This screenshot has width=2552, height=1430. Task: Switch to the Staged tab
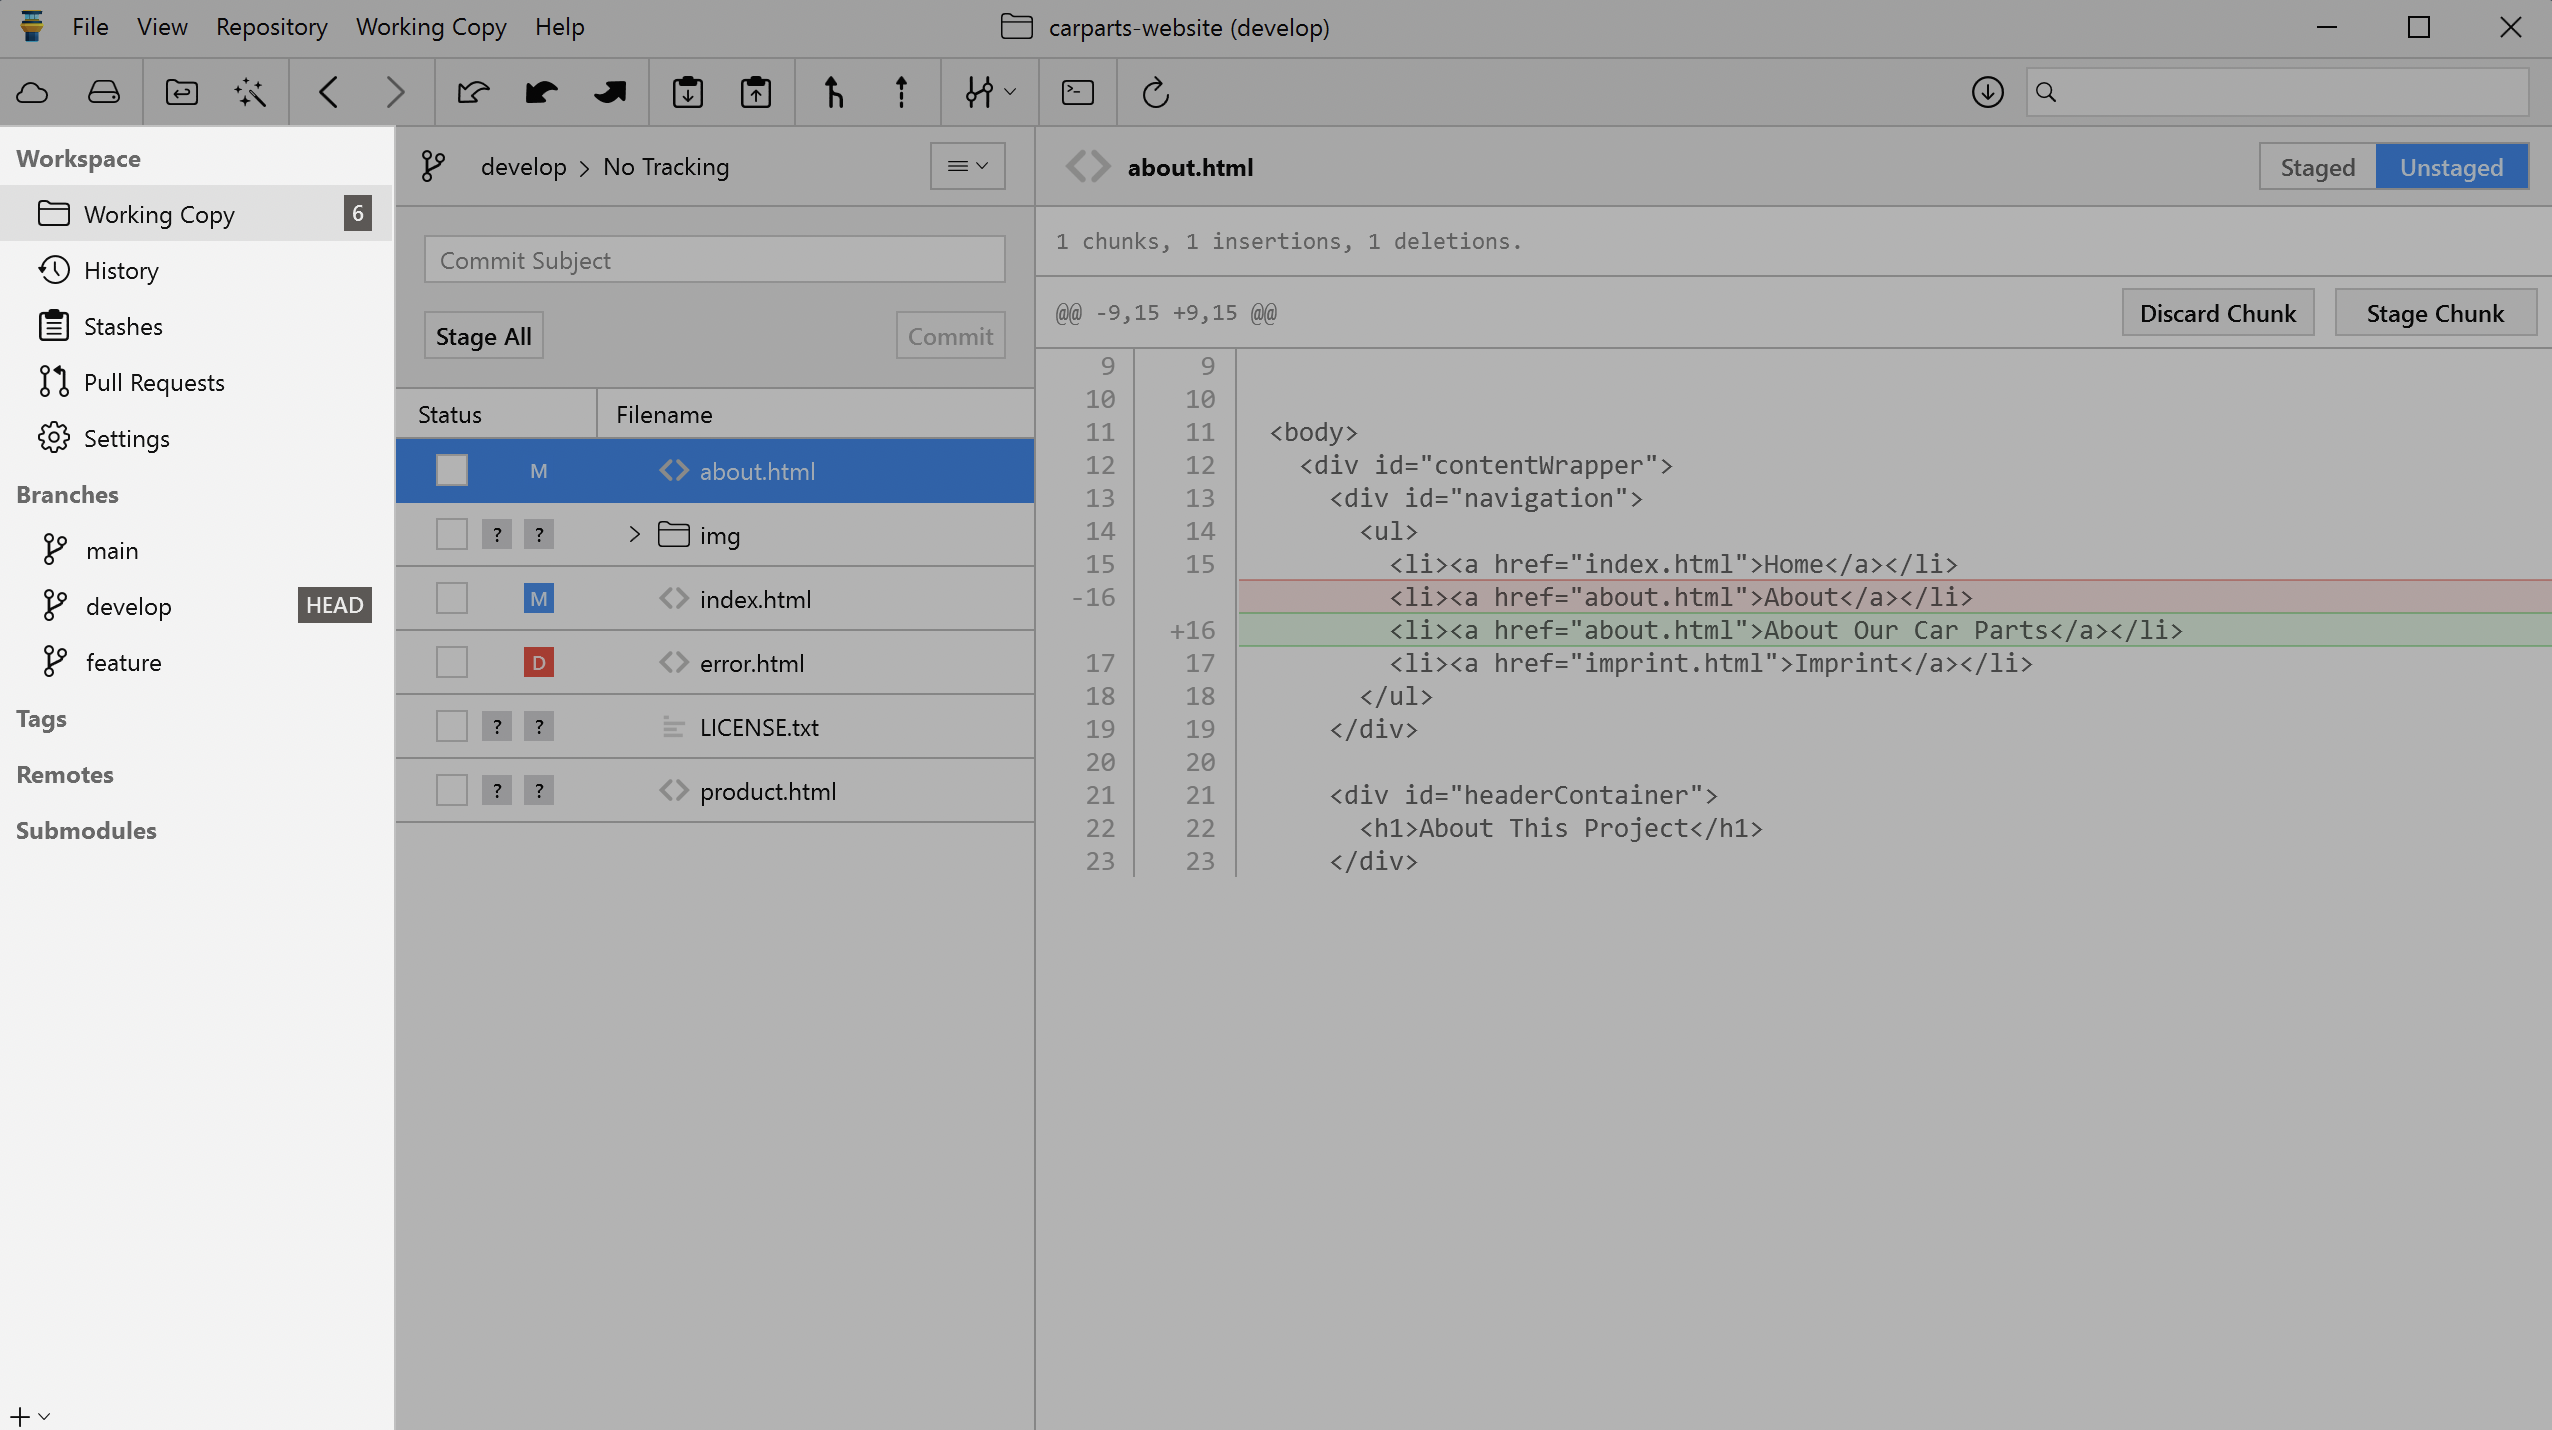[x=2317, y=167]
